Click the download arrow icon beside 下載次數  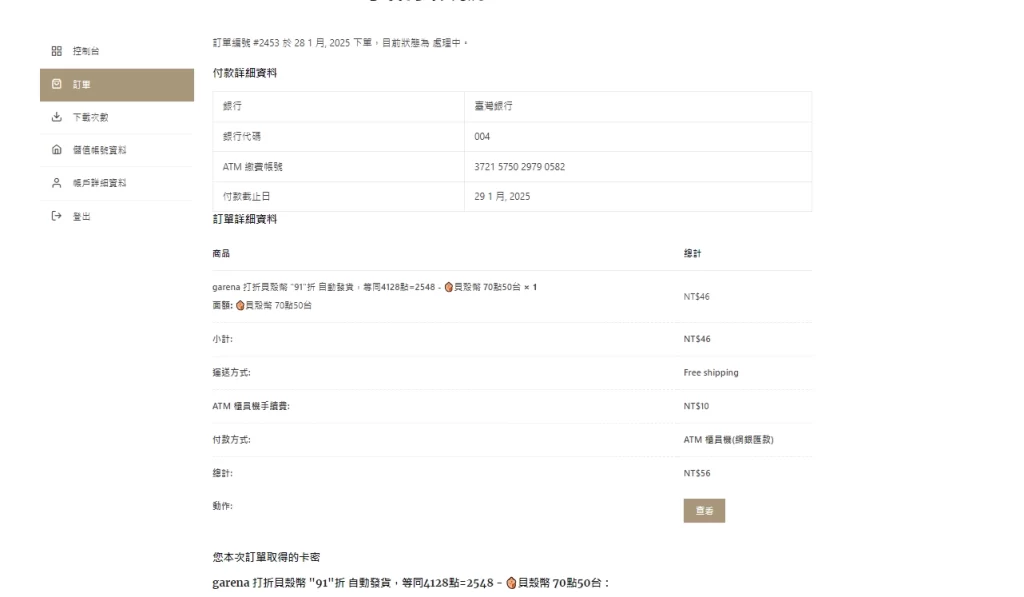(55, 117)
